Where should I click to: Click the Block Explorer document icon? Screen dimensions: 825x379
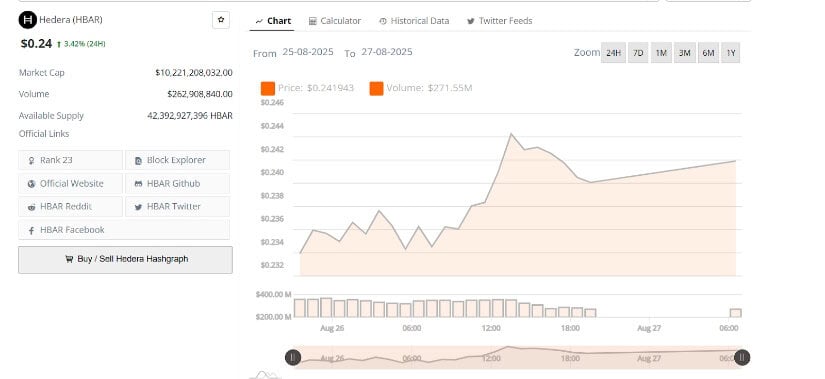(138, 161)
